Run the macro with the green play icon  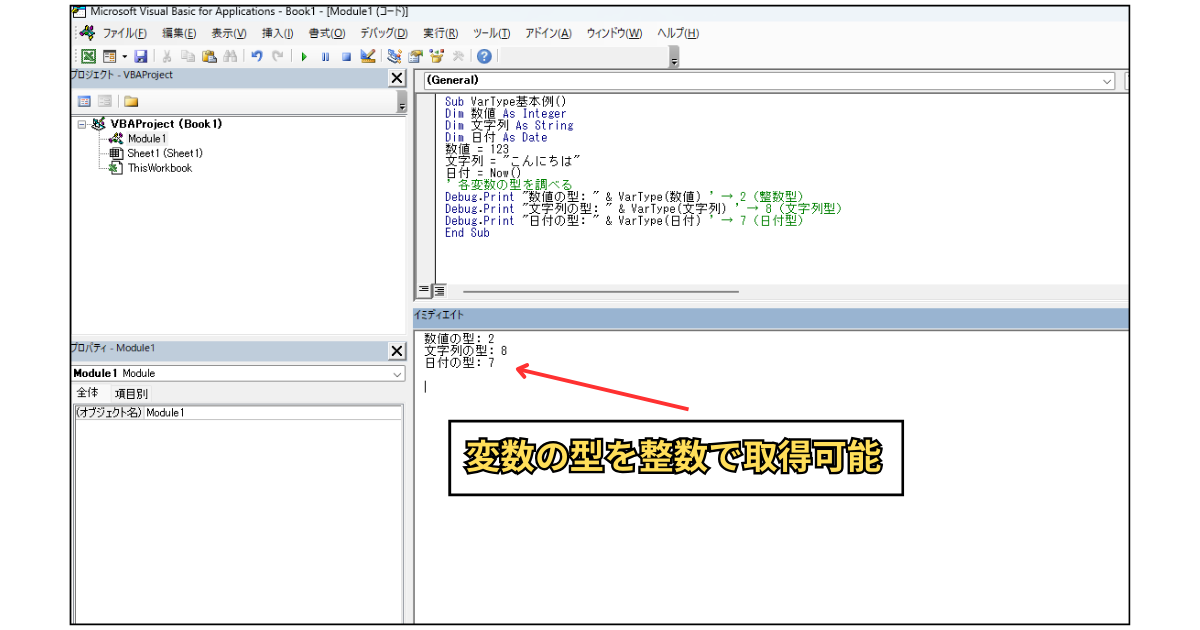click(304, 57)
